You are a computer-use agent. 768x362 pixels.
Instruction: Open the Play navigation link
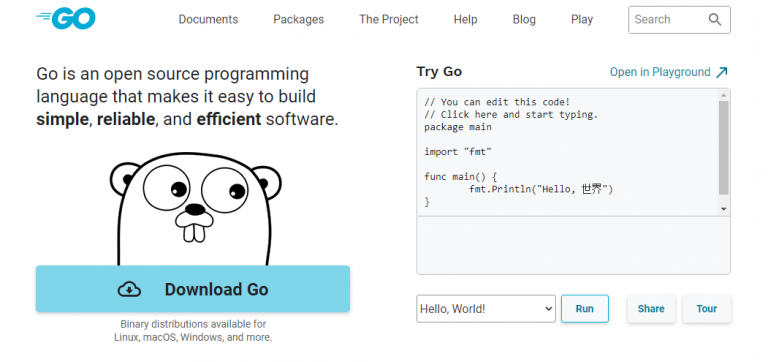(x=582, y=20)
